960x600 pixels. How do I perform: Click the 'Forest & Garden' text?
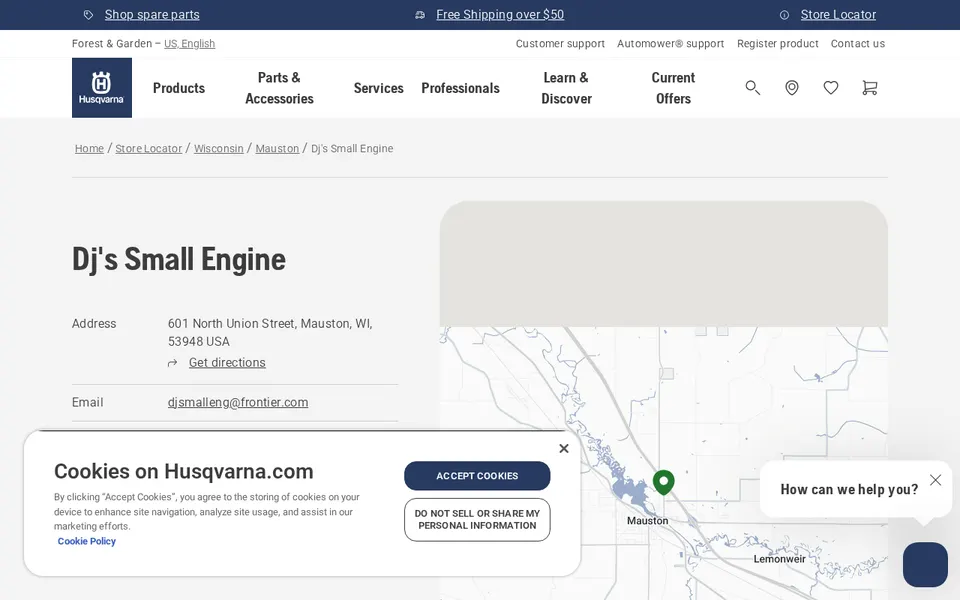click(x=112, y=43)
